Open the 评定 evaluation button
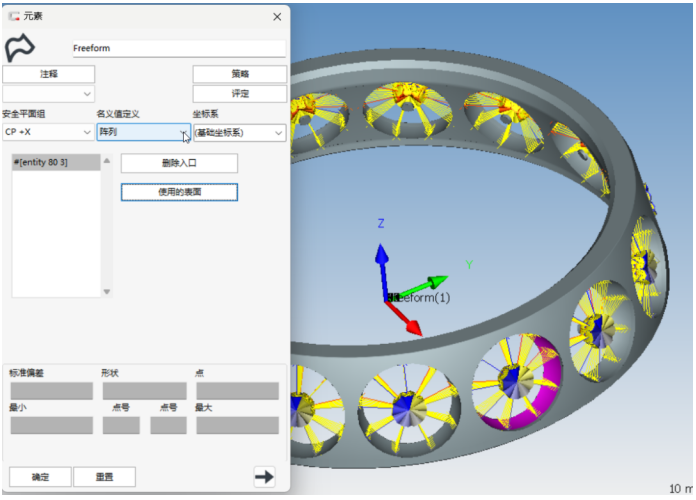Viewport: 696px width, 500px height. pos(239,94)
